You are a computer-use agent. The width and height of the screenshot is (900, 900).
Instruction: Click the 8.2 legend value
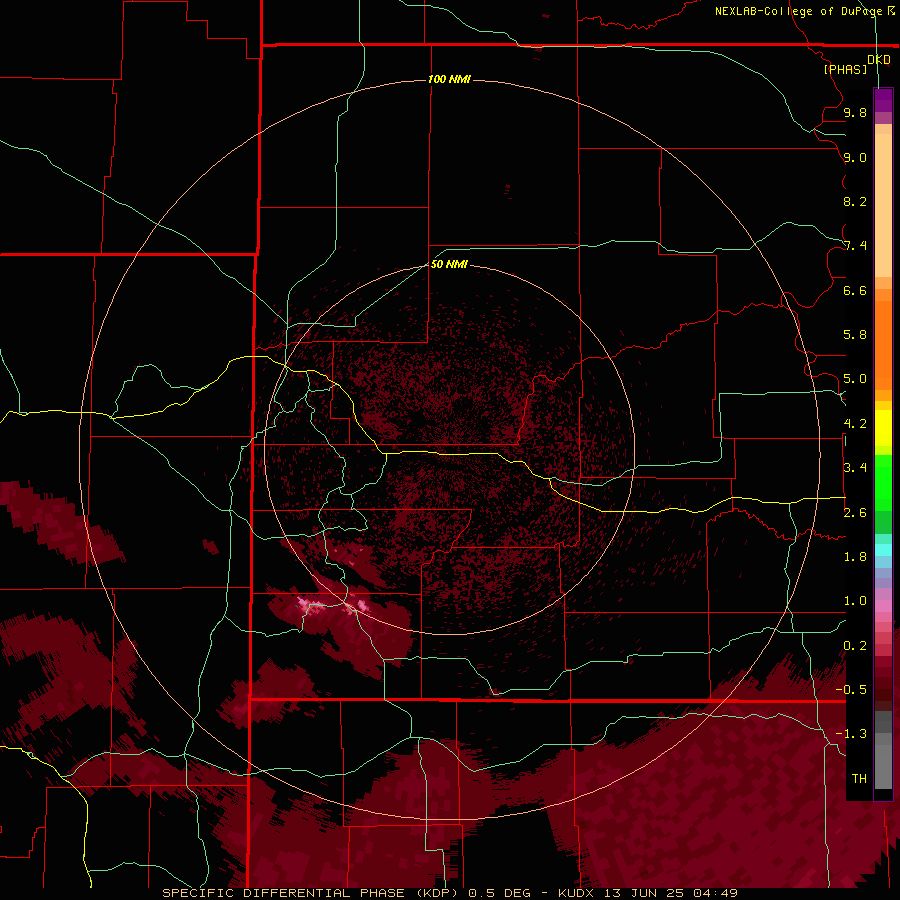(855, 201)
